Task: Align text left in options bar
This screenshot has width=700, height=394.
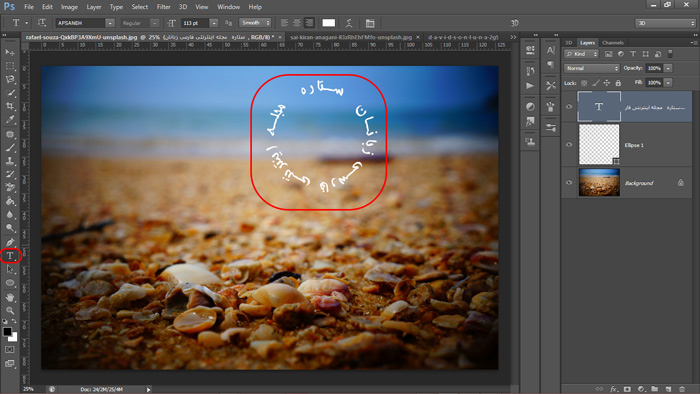Action: pyautogui.click(x=284, y=23)
